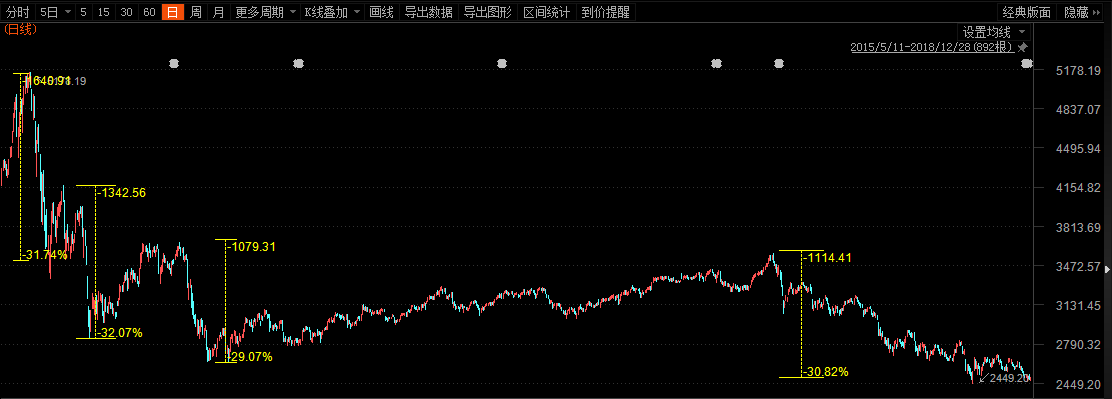Screen dimensions: 1112x399
Task: Click the 画线 drawing tools button
Action: pos(382,12)
